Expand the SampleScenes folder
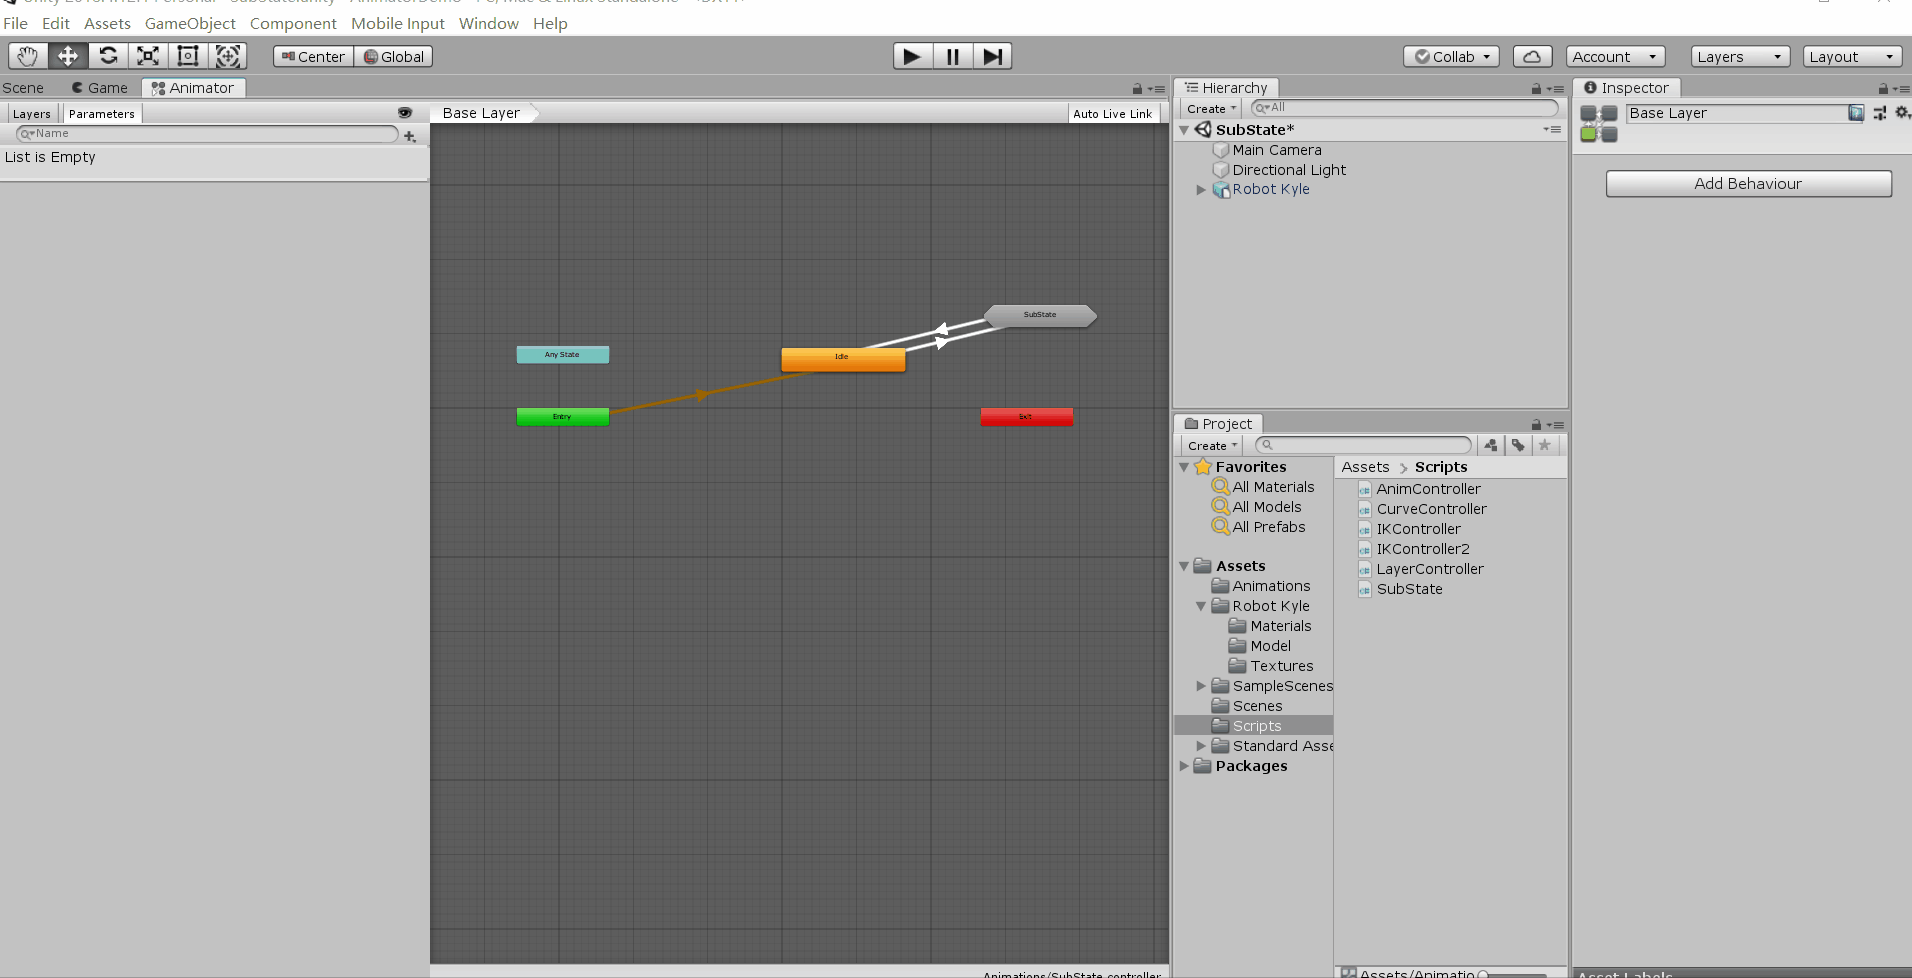Image resolution: width=1912 pixels, height=978 pixels. pos(1201,686)
